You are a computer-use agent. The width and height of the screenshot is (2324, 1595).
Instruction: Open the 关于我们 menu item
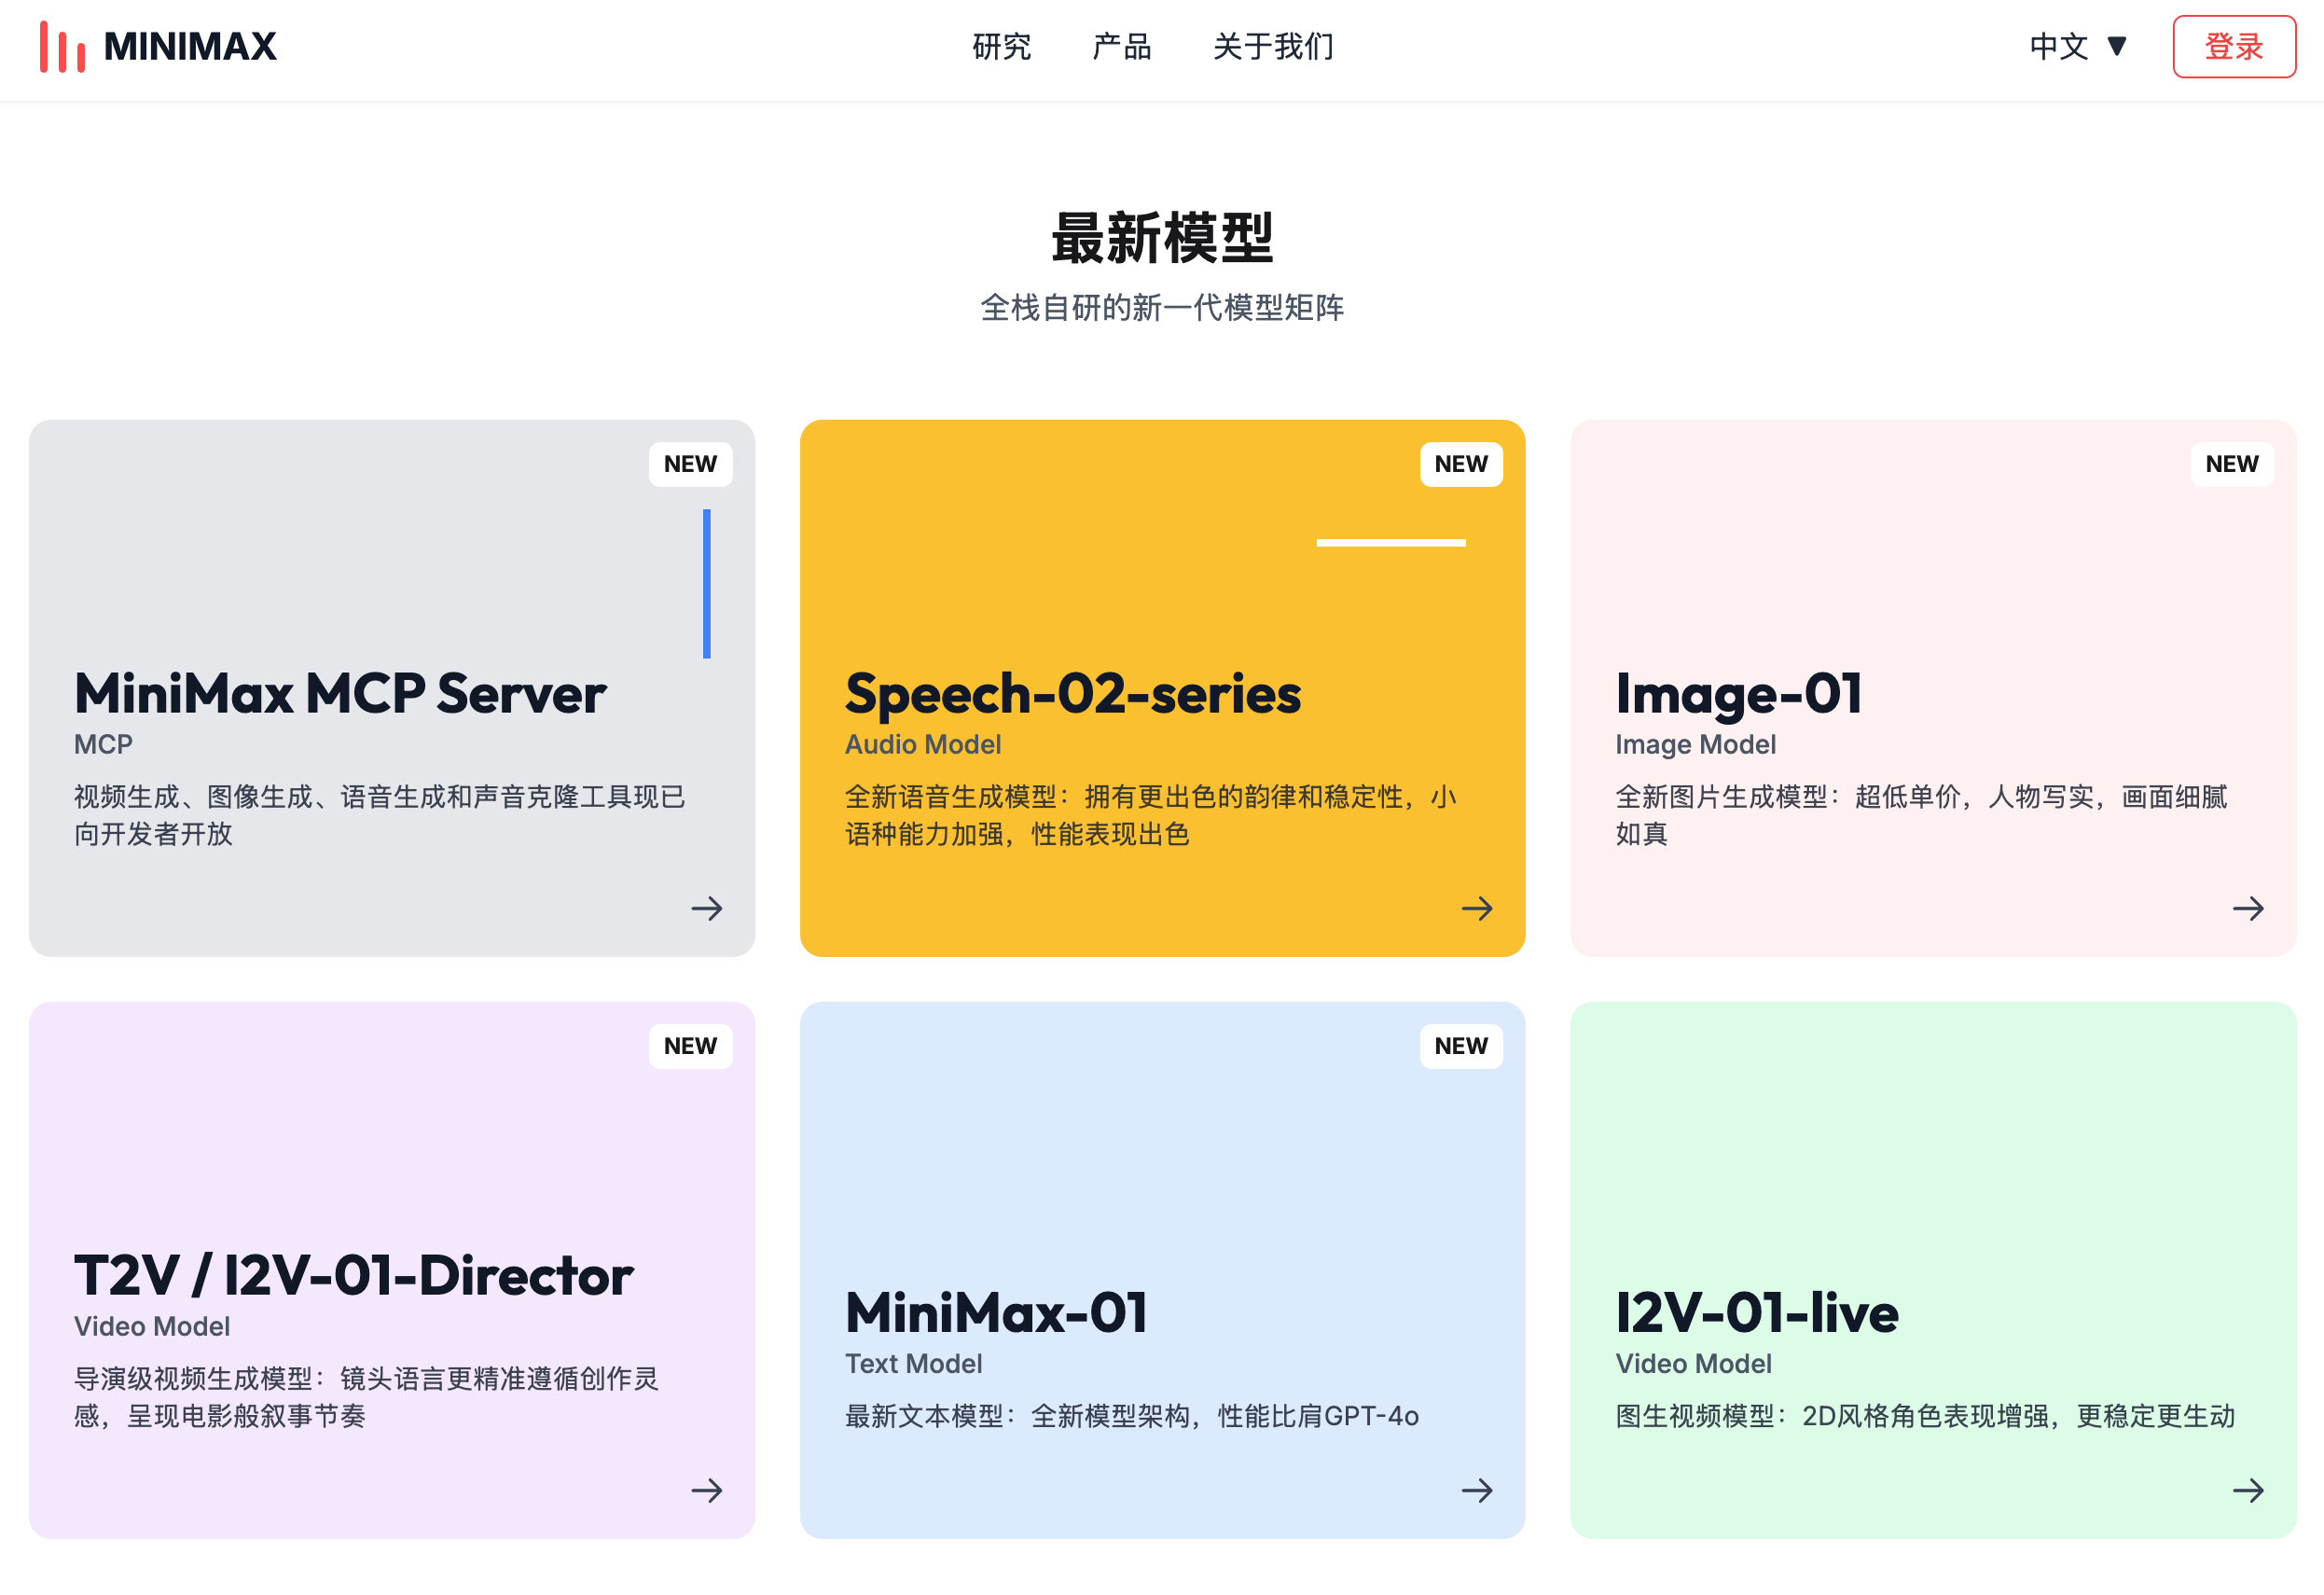click(x=1272, y=47)
